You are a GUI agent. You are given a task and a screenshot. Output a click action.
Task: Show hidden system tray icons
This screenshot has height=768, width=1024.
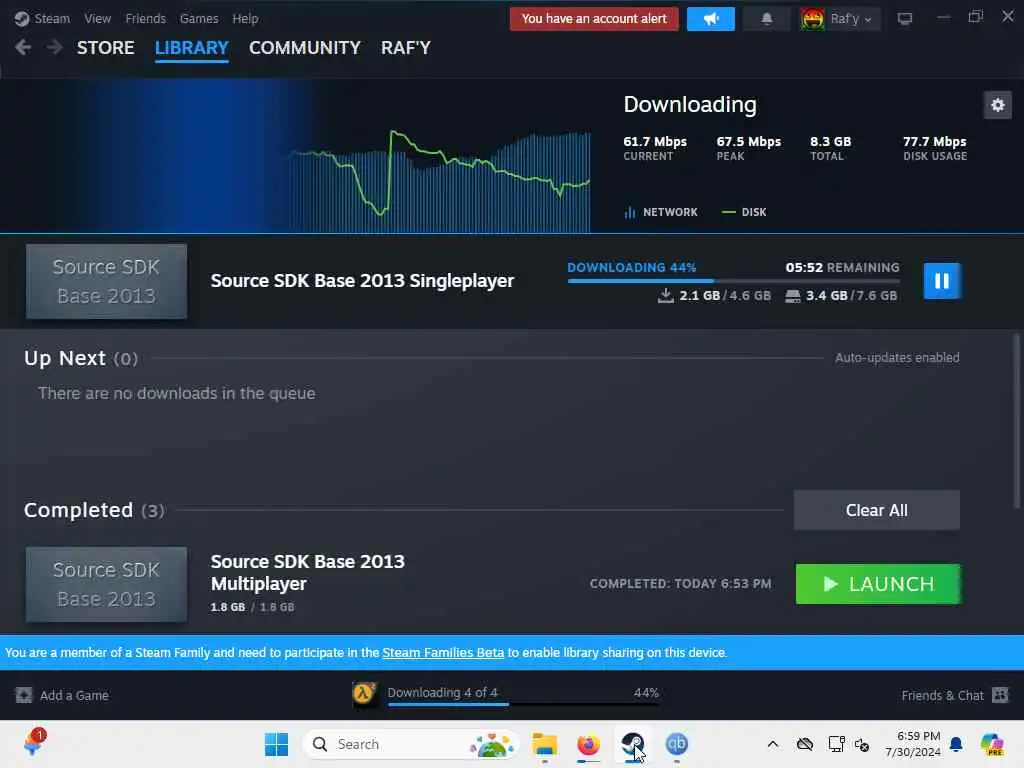click(x=773, y=744)
